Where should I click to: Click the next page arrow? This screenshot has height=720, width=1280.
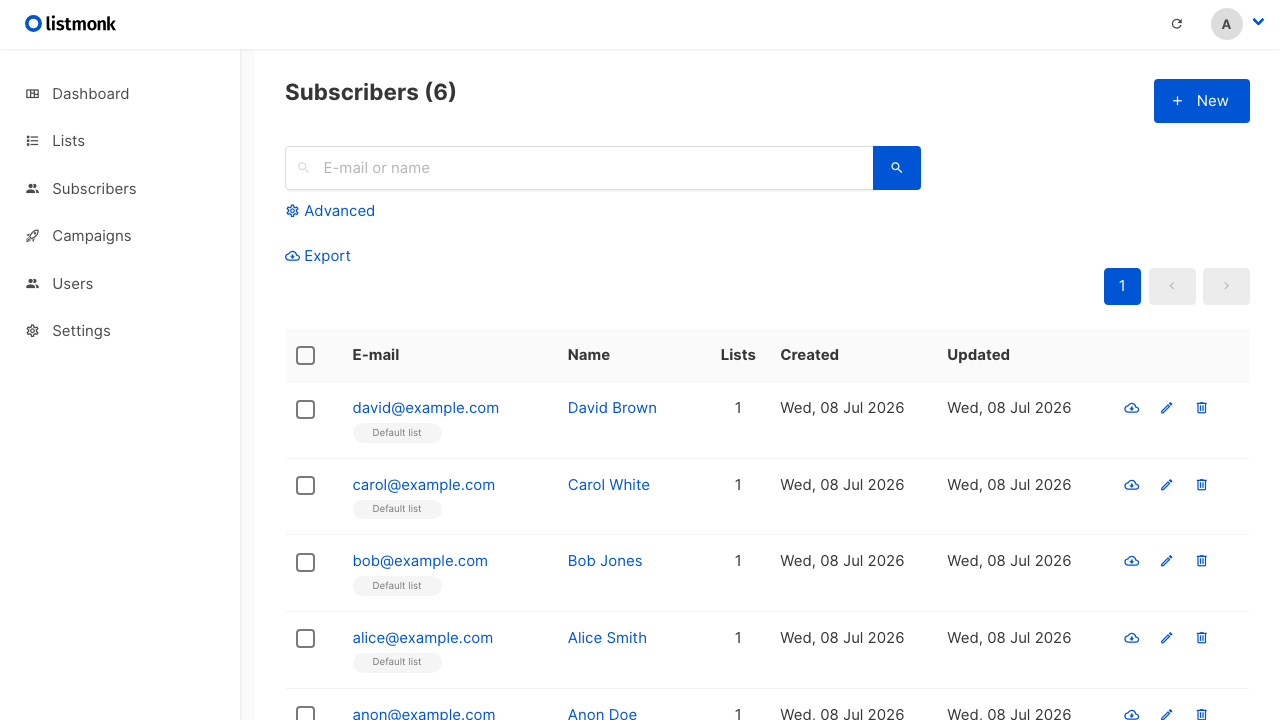point(1226,286)
